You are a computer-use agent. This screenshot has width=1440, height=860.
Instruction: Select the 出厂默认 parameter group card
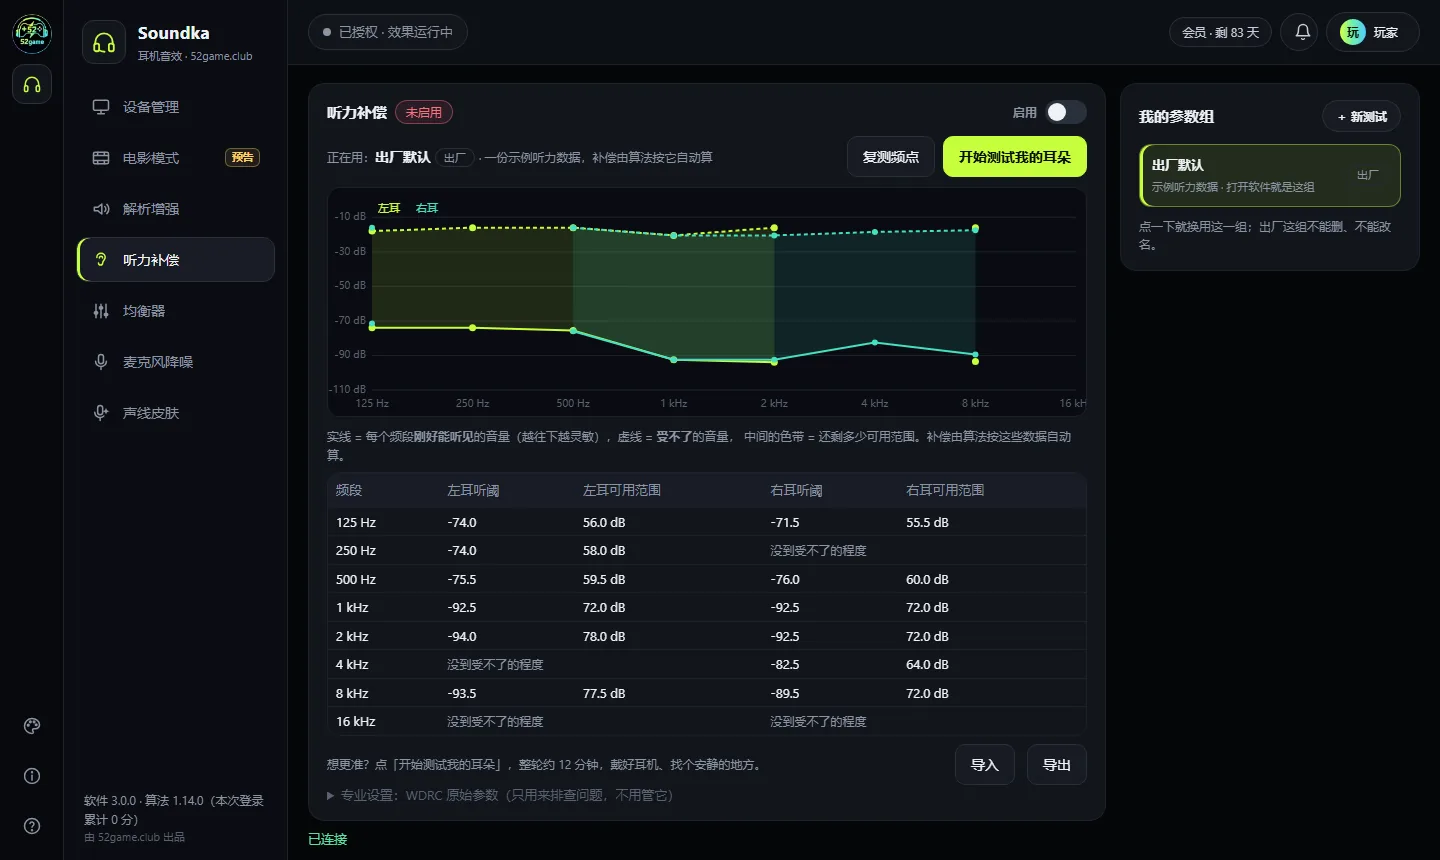click(1270, 175)
